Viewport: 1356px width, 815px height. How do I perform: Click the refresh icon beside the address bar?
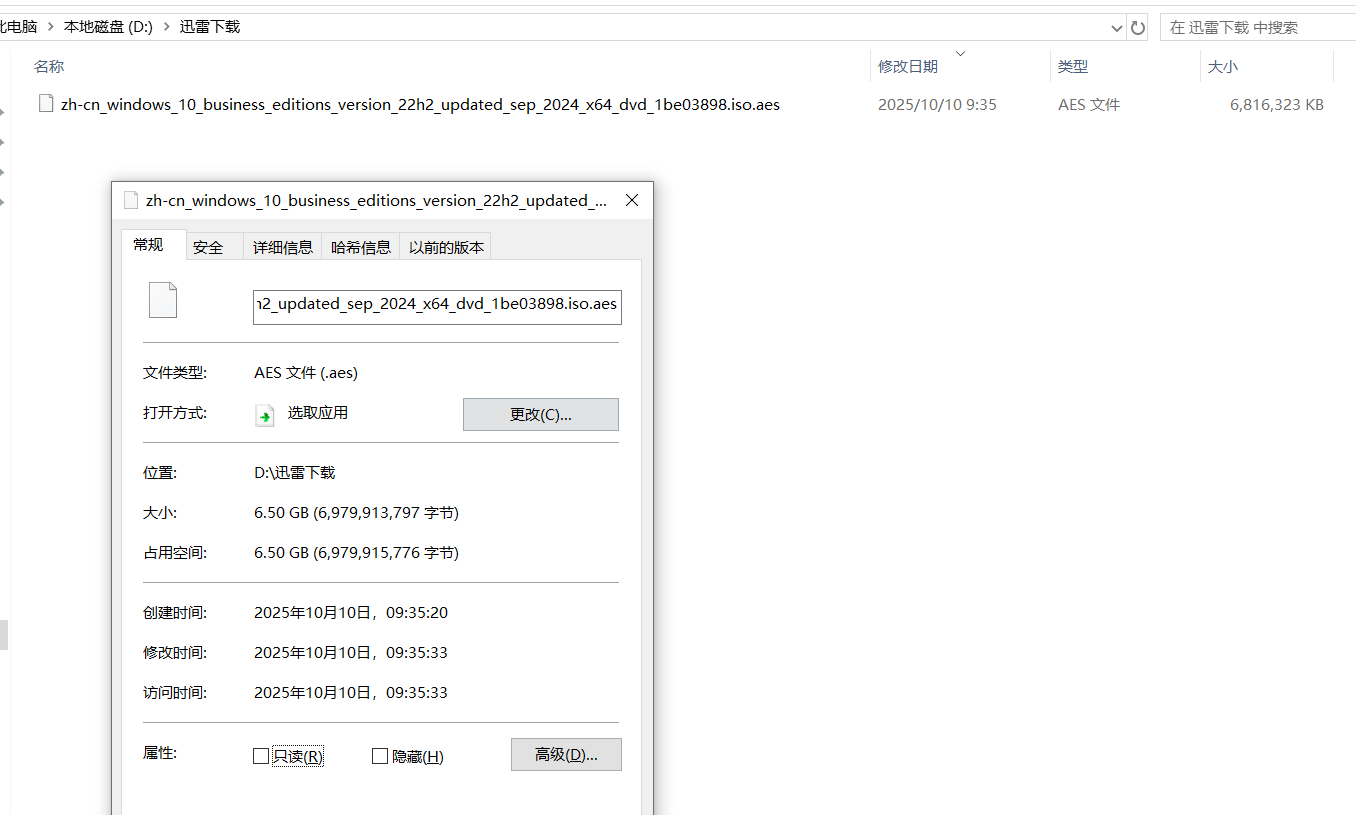[x=1138, y=27]
